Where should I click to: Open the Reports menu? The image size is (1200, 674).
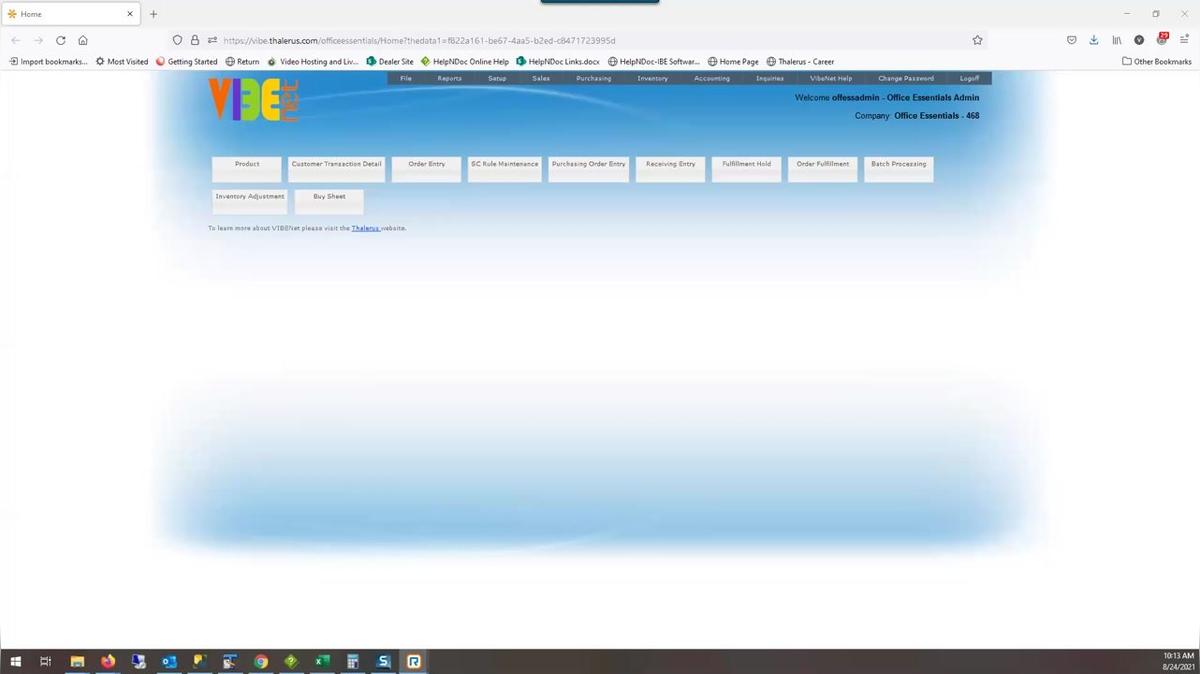click(x=449, y=78)
